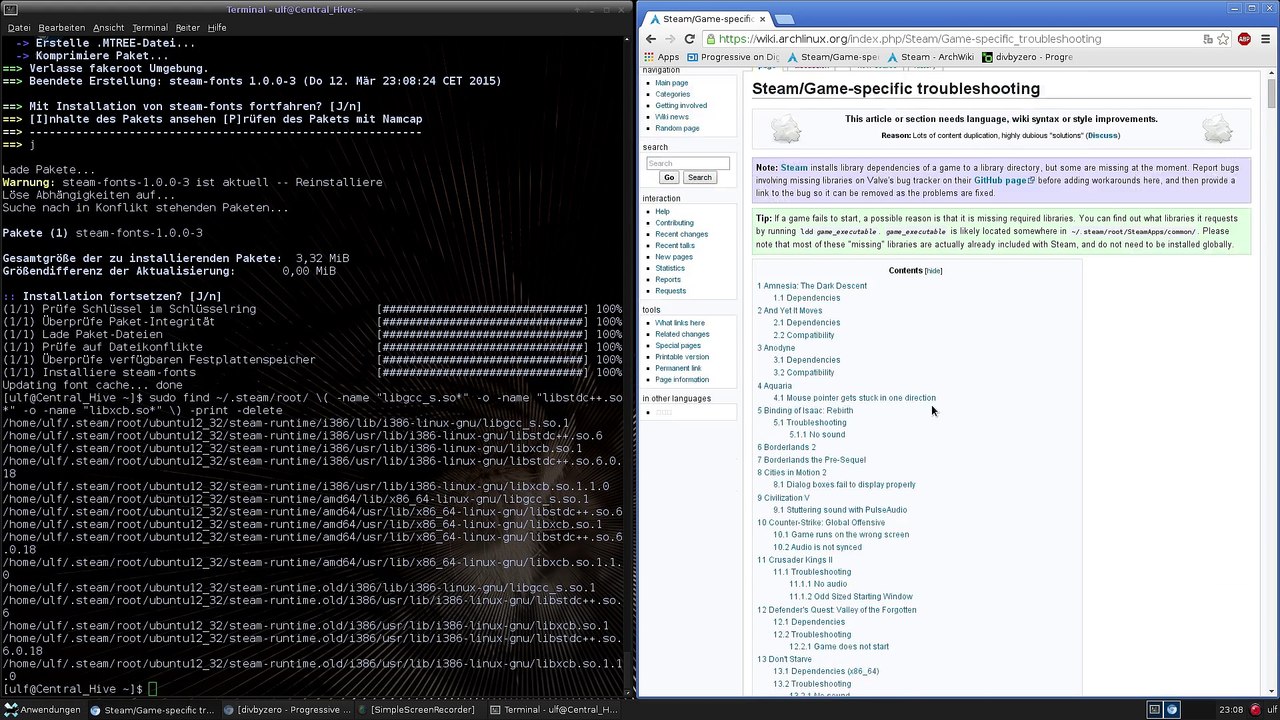Click the Steam link in the Note

pyautogui.click(x=794, y=168)
